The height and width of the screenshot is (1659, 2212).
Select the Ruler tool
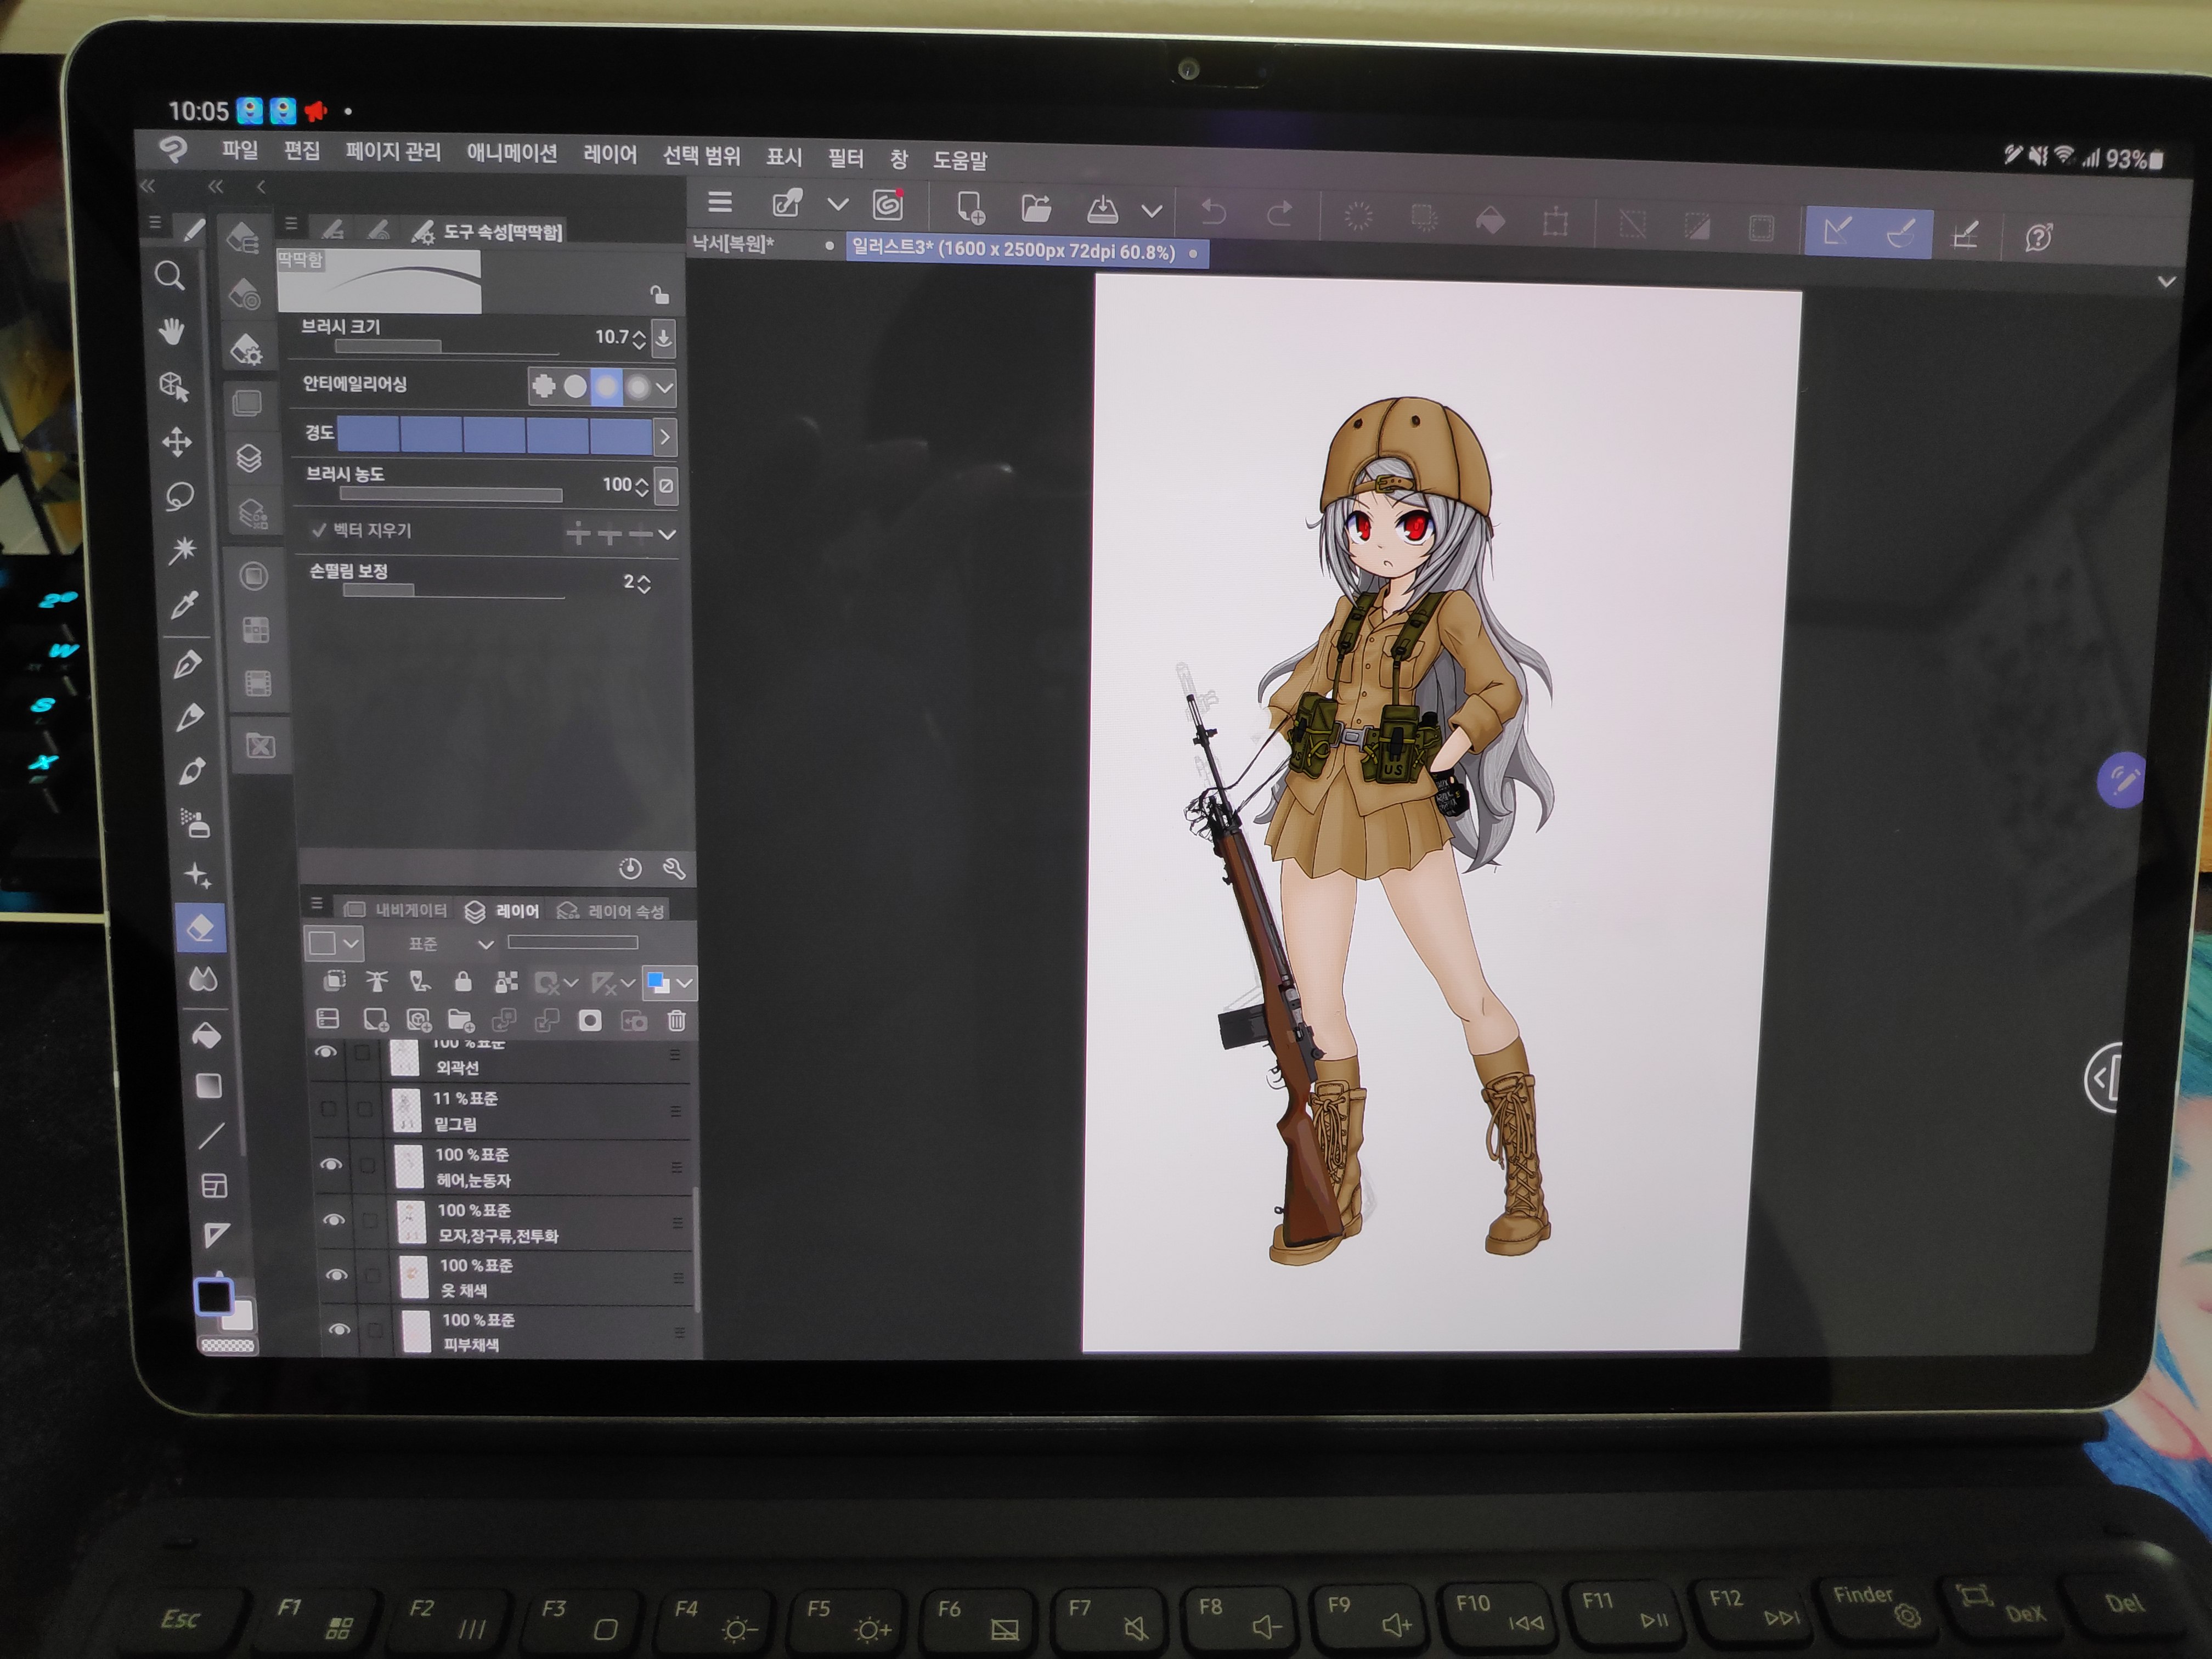pos(216,1236)
